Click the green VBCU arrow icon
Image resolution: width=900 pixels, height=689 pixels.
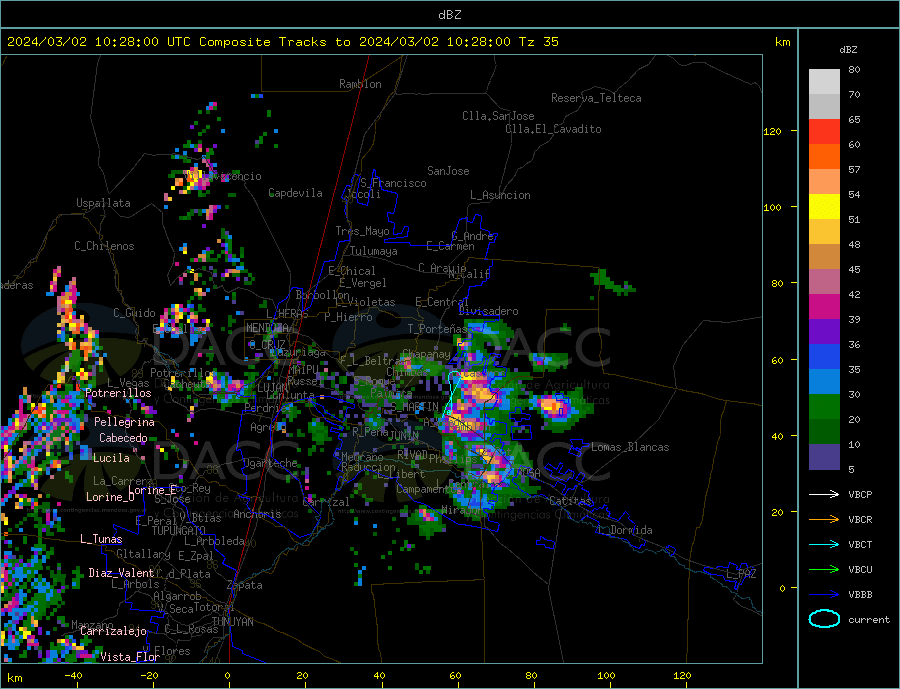[824, 570]
